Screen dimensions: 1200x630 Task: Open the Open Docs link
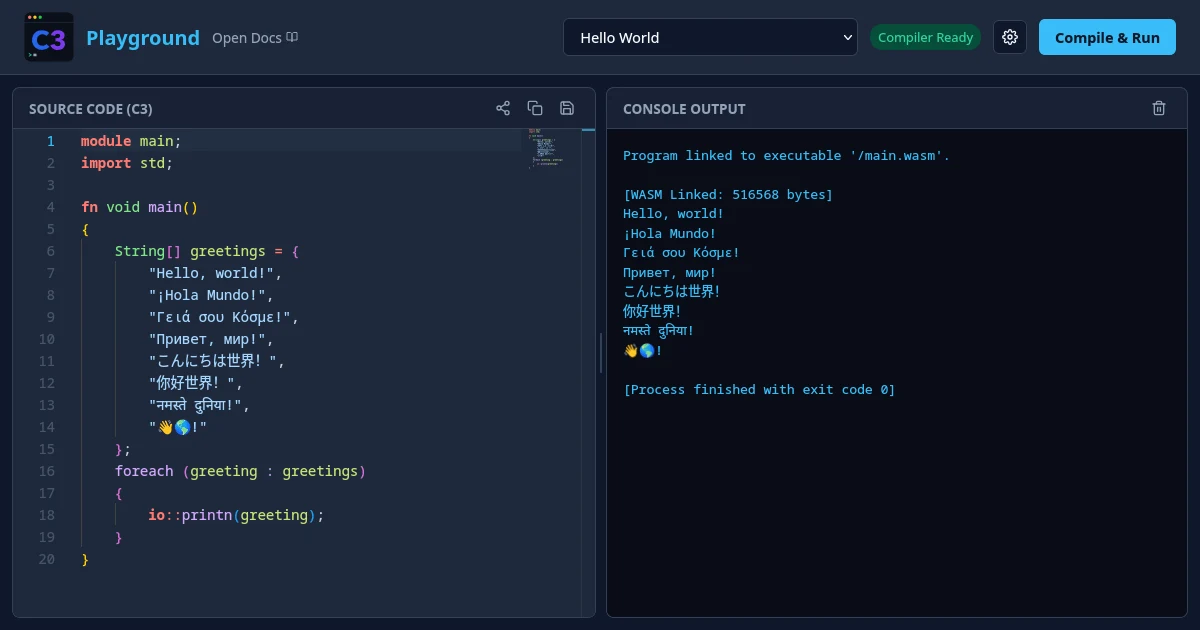(255, 38)
